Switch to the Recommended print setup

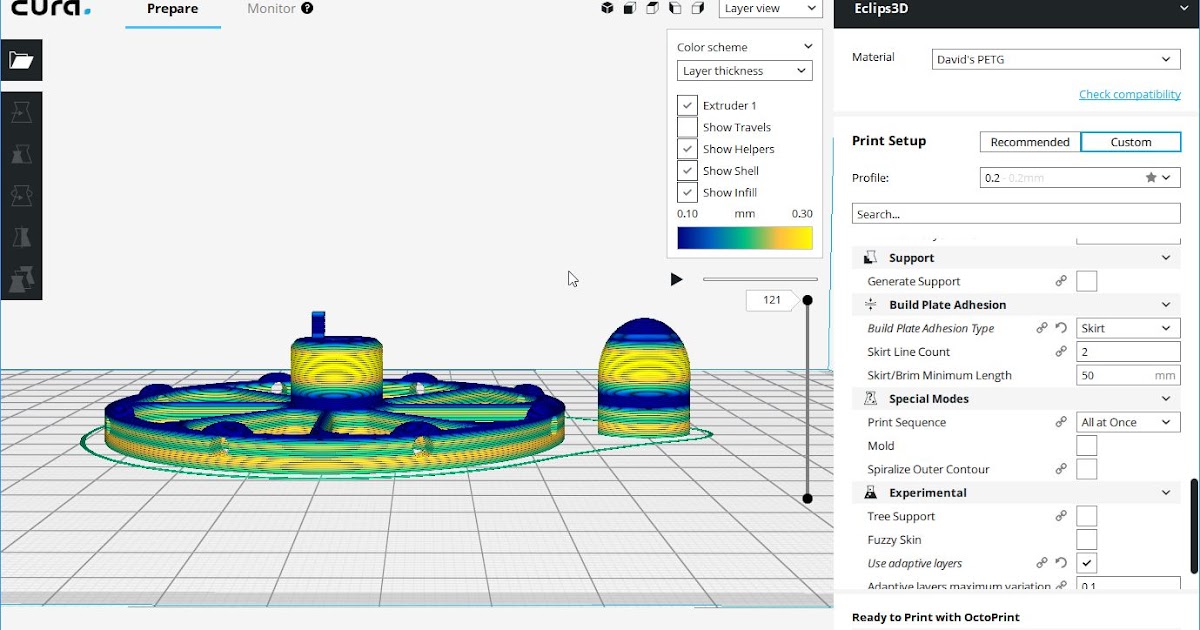pos(1029,141)
